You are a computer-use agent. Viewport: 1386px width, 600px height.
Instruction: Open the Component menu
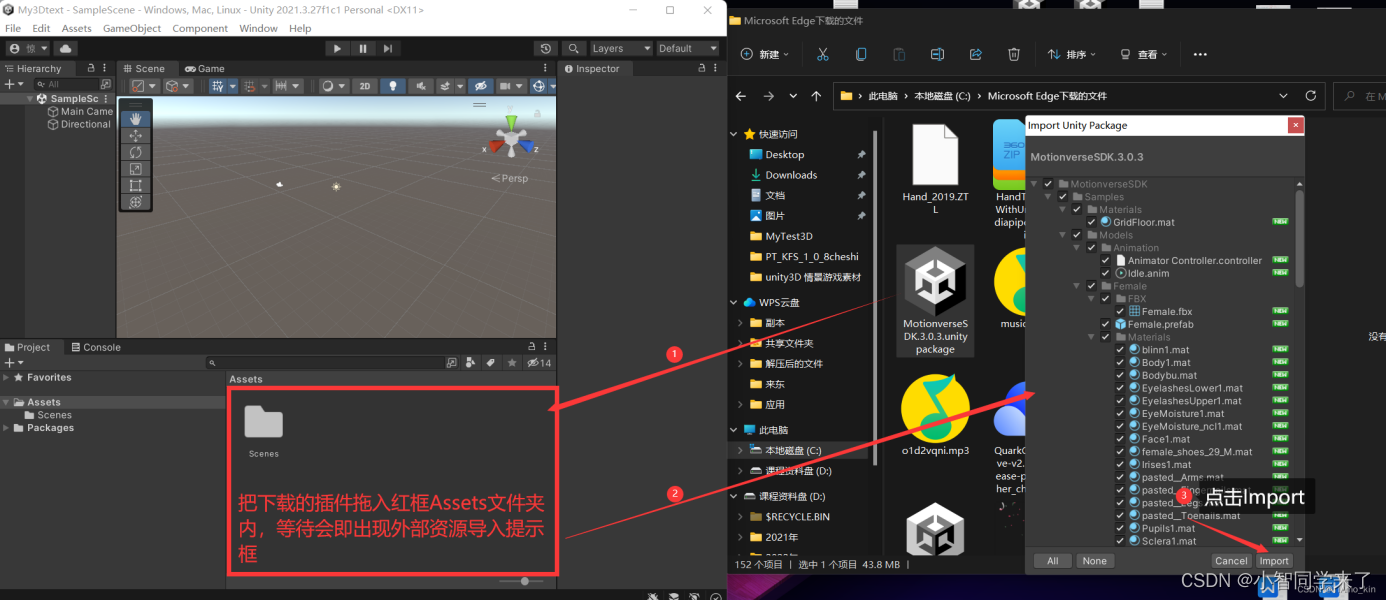tap(200, 28)
